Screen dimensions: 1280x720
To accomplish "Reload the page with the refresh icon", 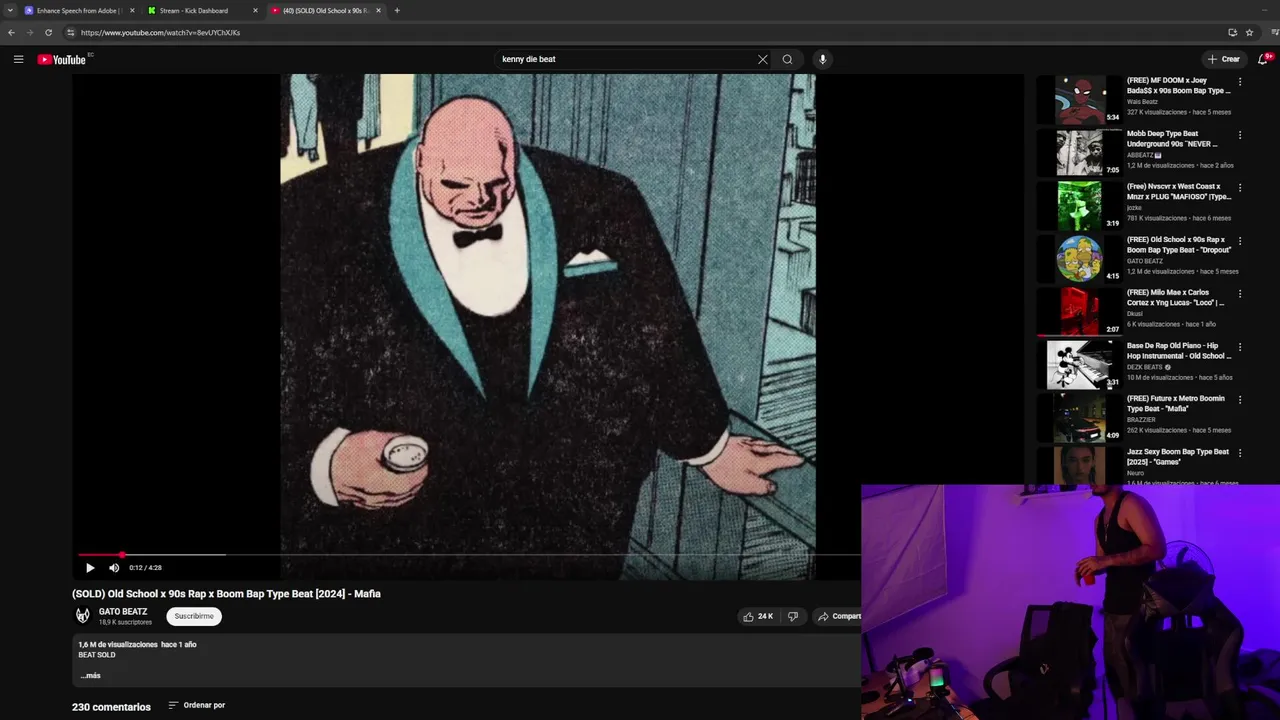I will (x=48, y=32).
